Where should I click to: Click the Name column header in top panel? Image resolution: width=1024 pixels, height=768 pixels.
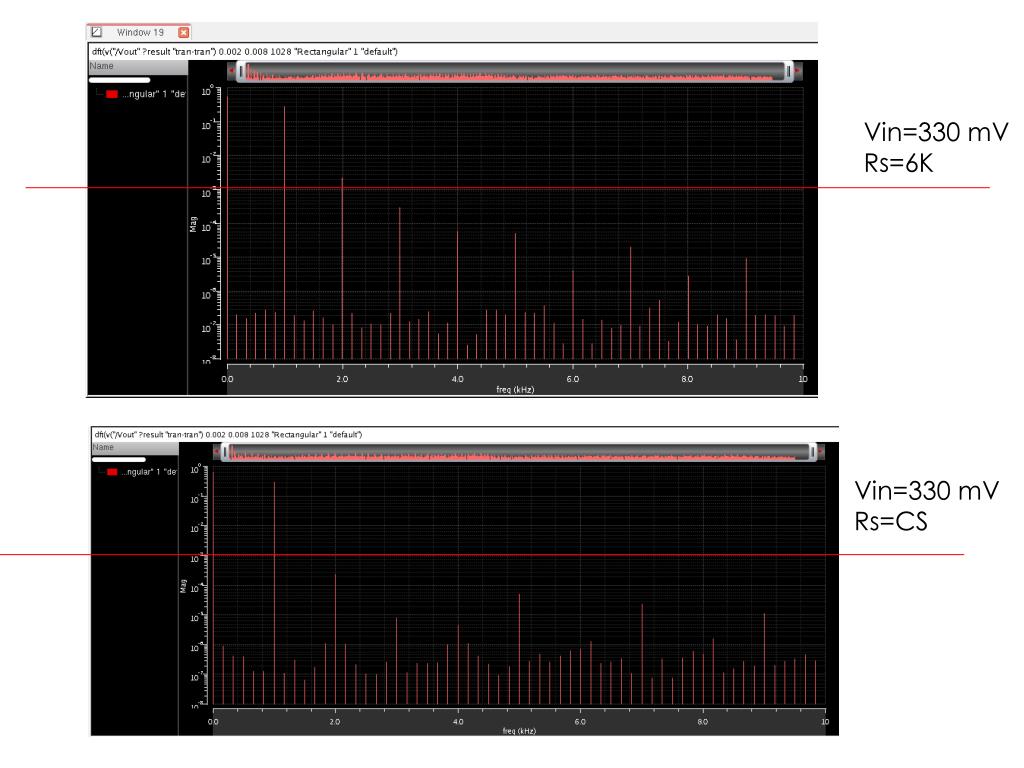click(138, 66)
